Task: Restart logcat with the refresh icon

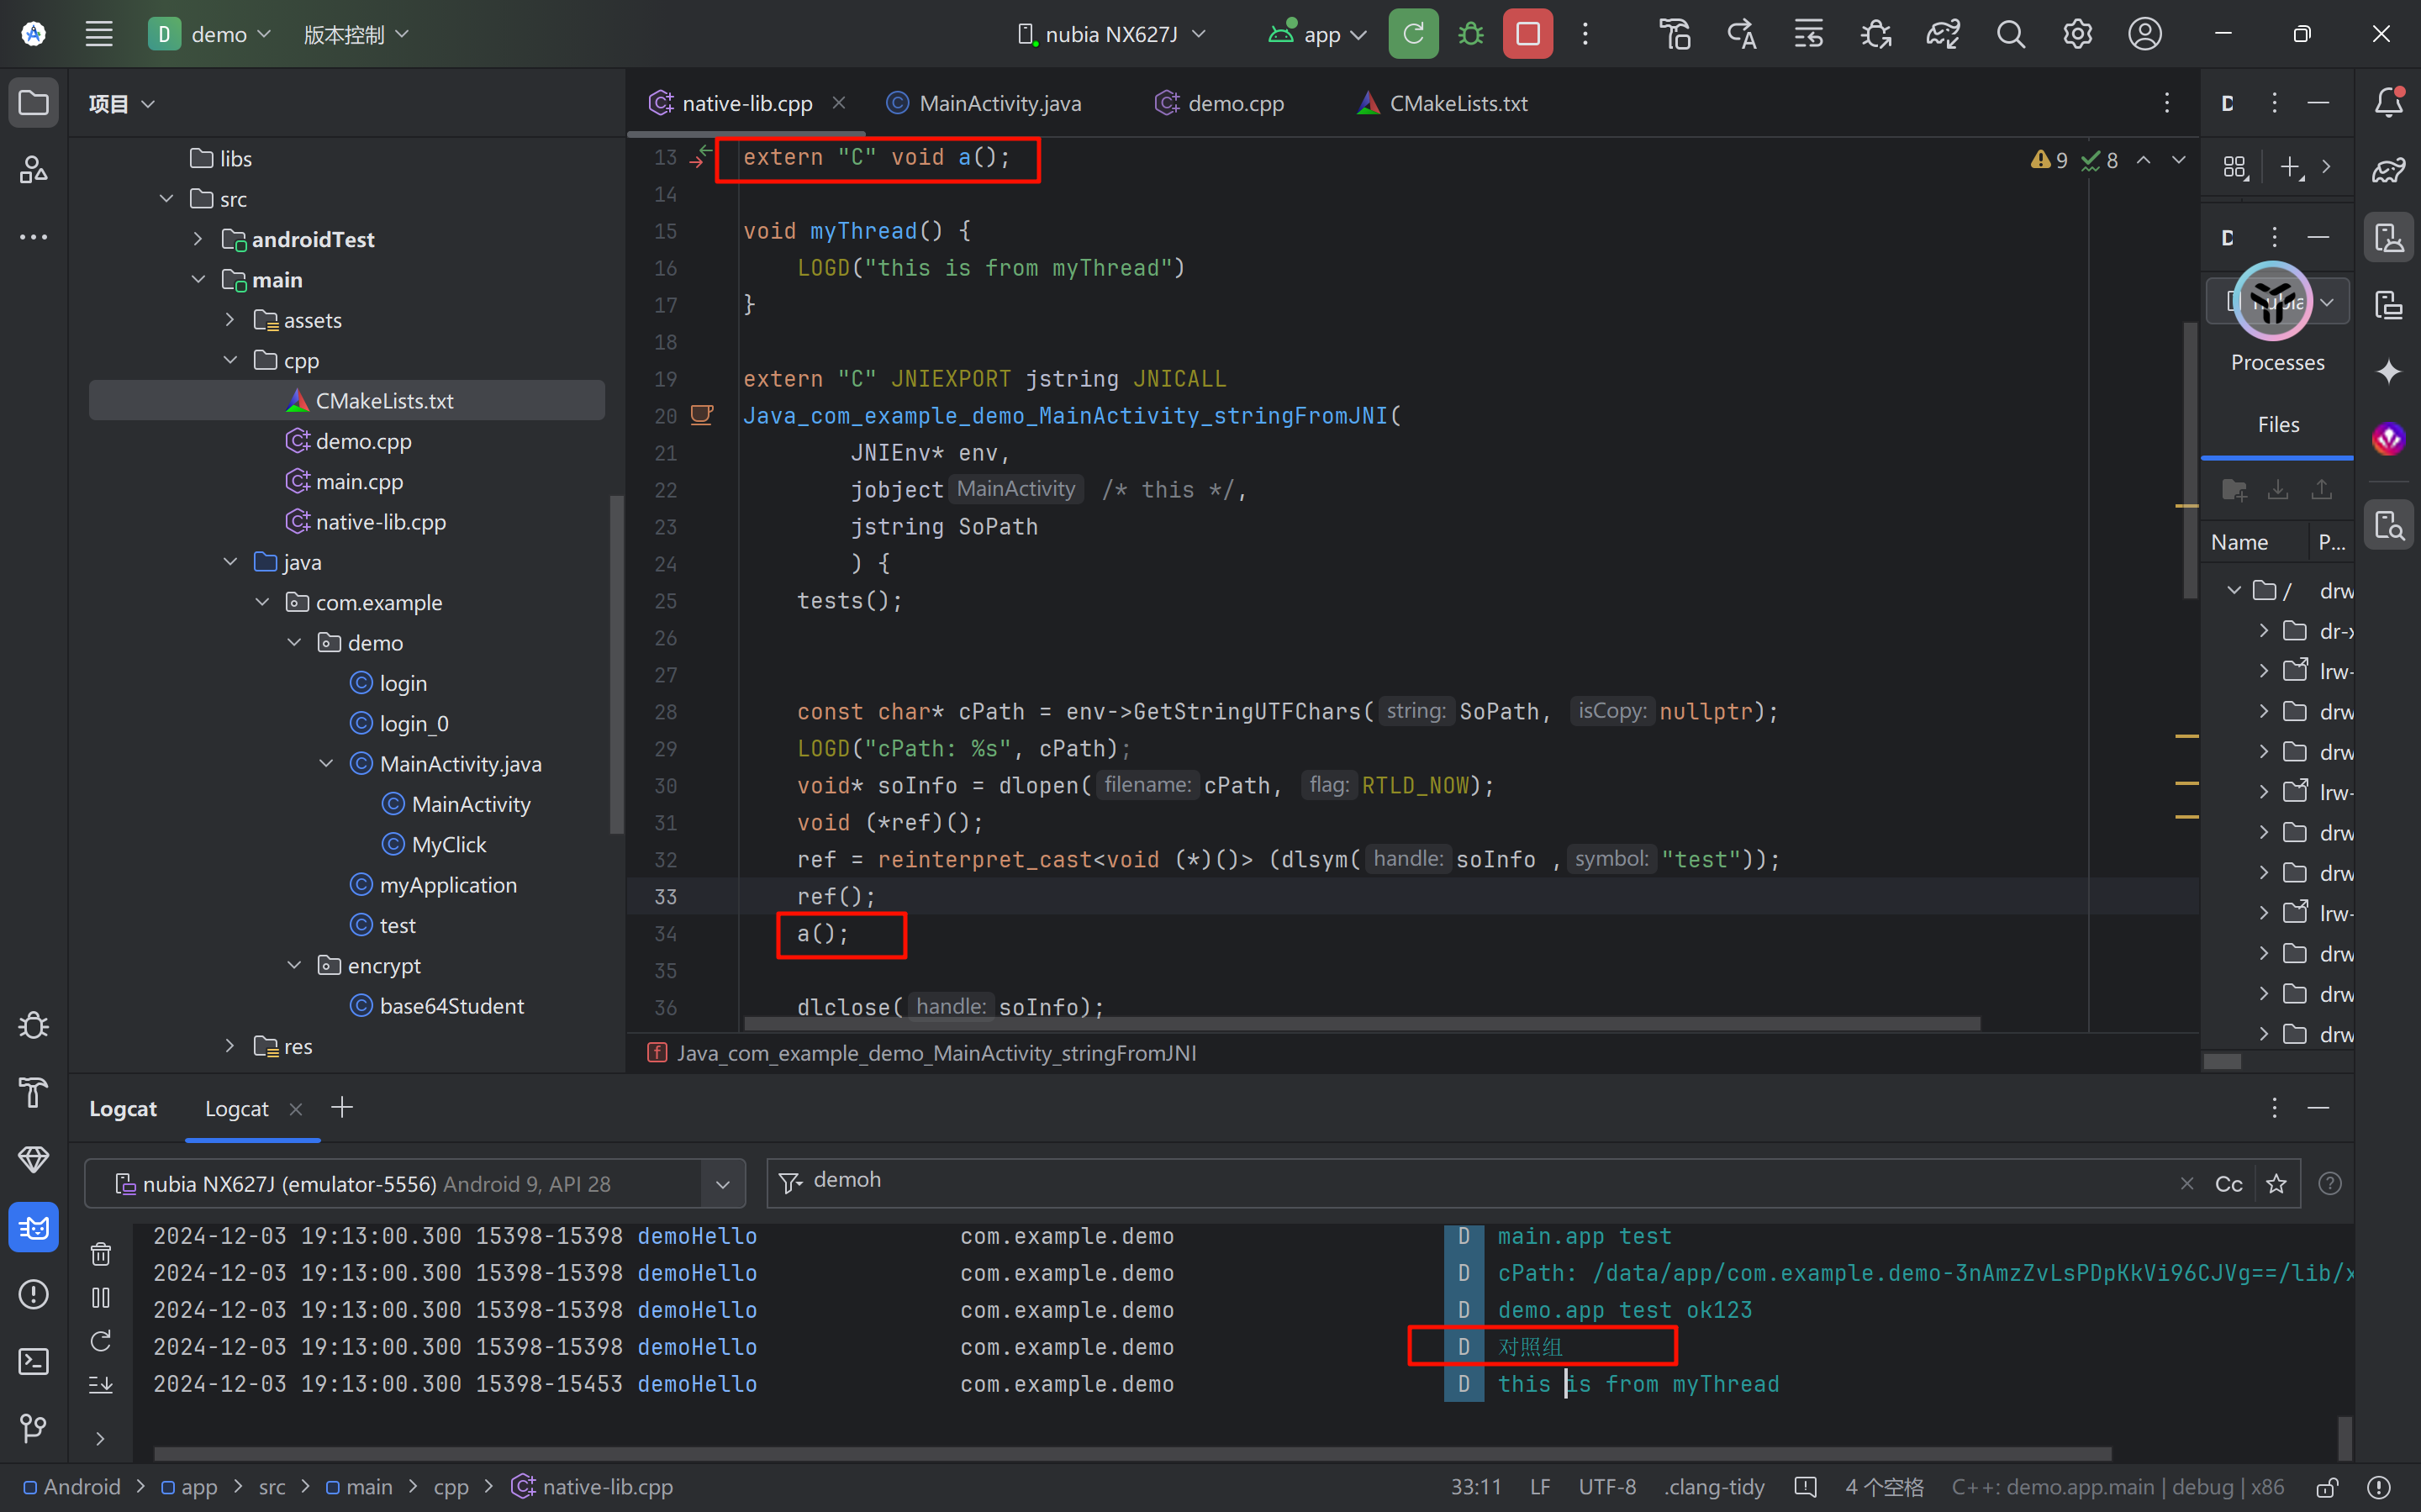Action: 101,1341
